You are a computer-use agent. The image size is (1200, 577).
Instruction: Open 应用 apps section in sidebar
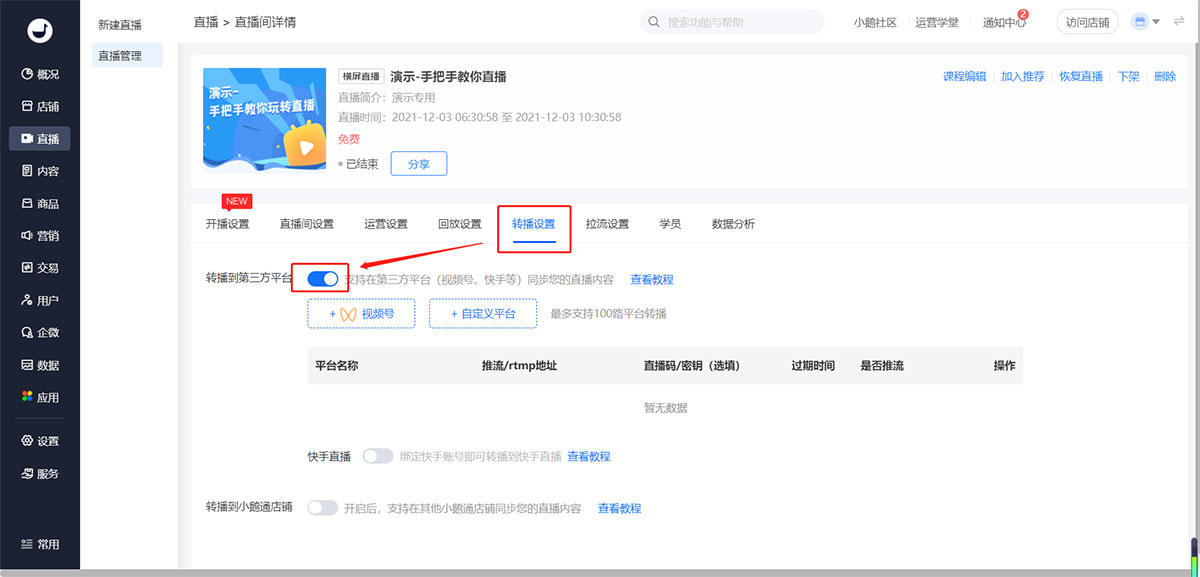click(40, 398)
